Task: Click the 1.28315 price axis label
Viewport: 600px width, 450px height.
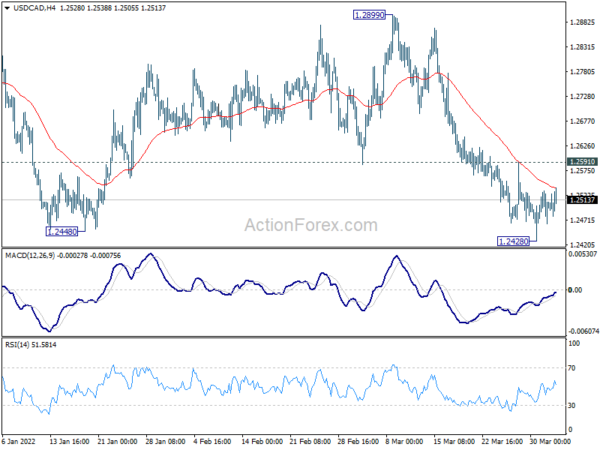Action: pyautogui.click(x=582, y=47)
